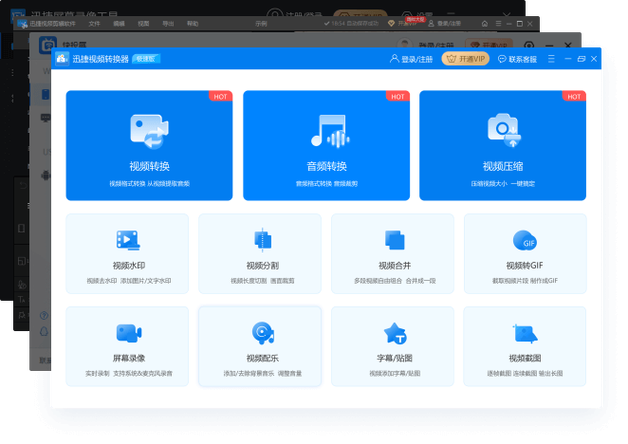The width and height of the screenshot is (628, 444).
Task: Select the 视频水印 watermark tool
Action: coord(127,253)
